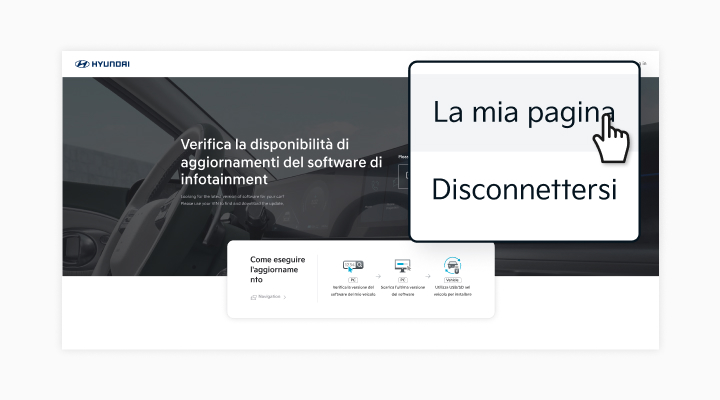720x400 pixels.
Task: Click the download latest software monitor icon
Action: click(x=402, y=266)
